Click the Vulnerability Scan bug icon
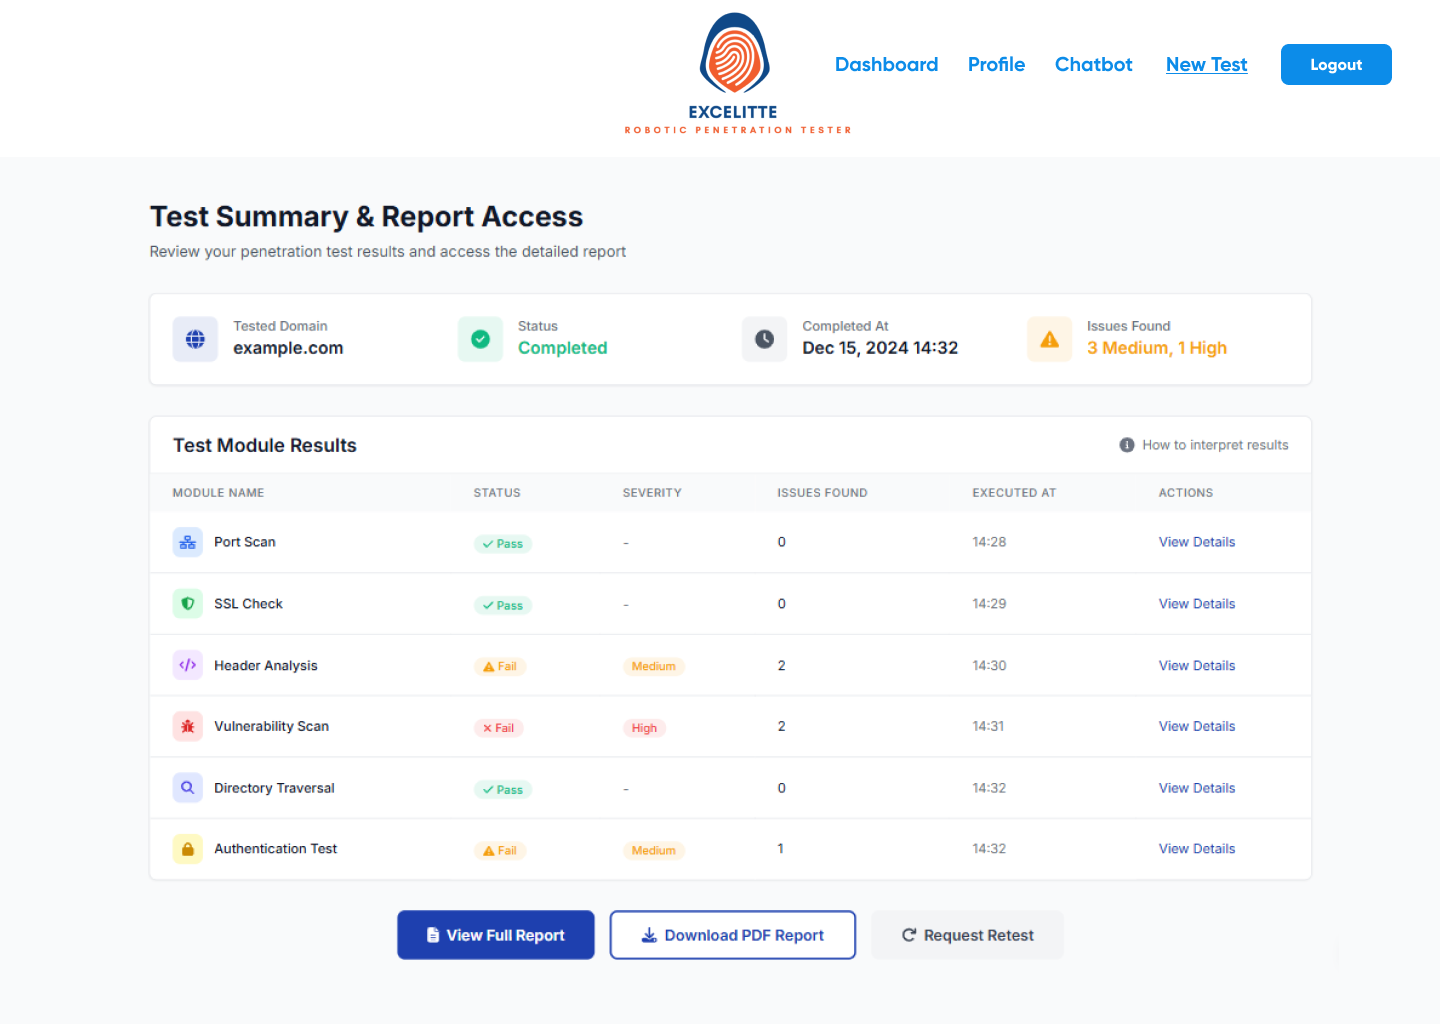This screenshot has height=1024, width=1440. pos(187,727)
